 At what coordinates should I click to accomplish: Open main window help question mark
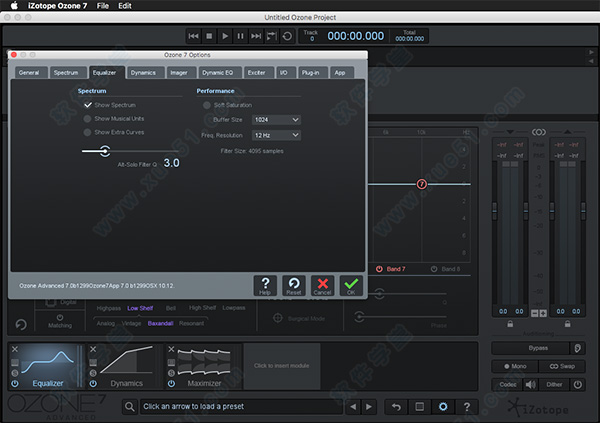tap(467, 407)
